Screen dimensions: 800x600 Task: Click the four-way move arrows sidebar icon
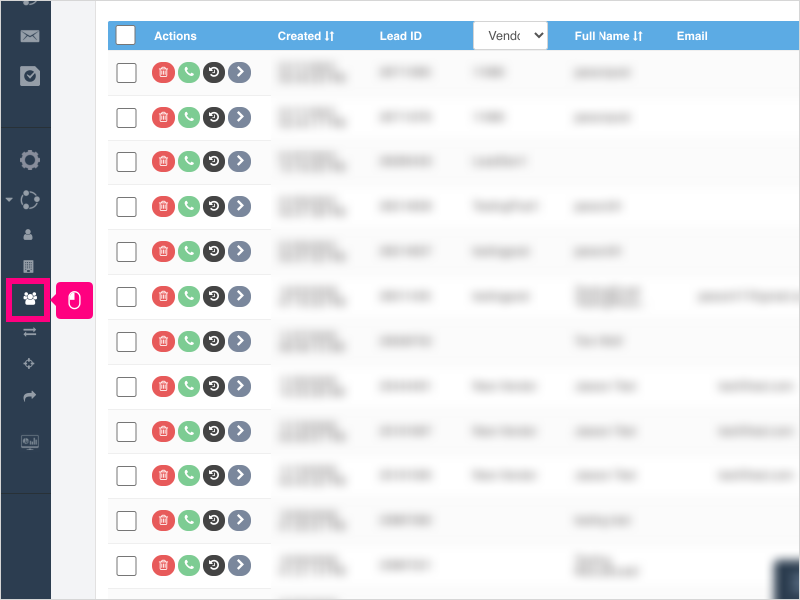tap(29, 364)
